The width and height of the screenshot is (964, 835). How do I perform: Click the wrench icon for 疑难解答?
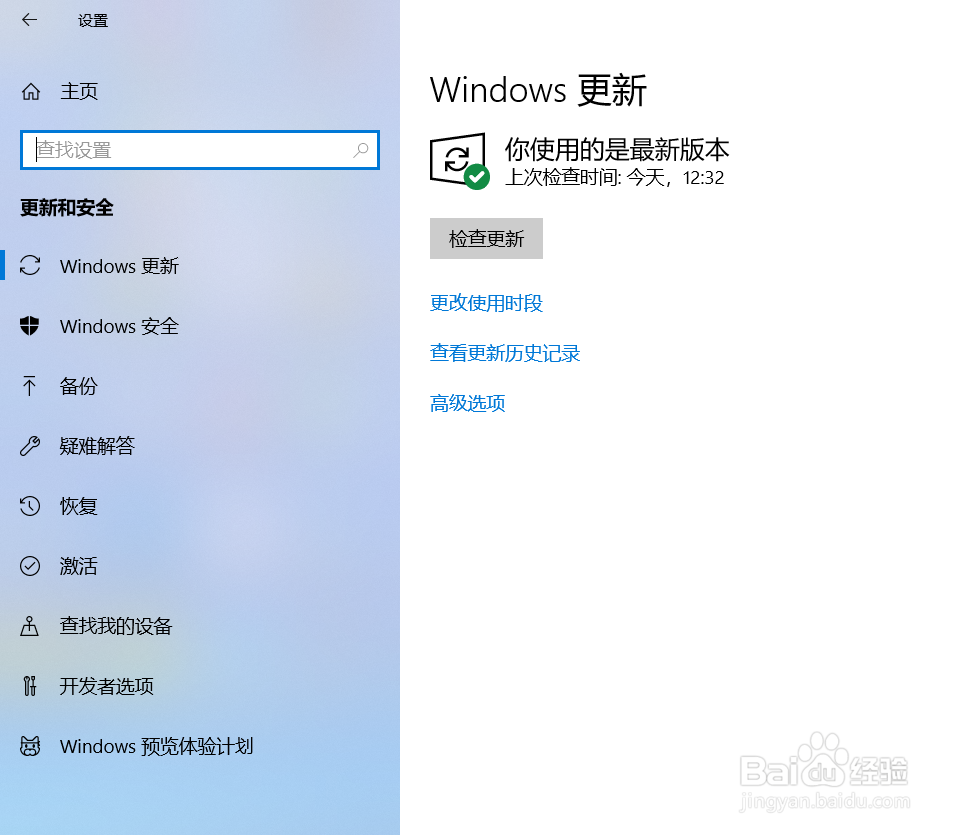[x=30, y=446]
